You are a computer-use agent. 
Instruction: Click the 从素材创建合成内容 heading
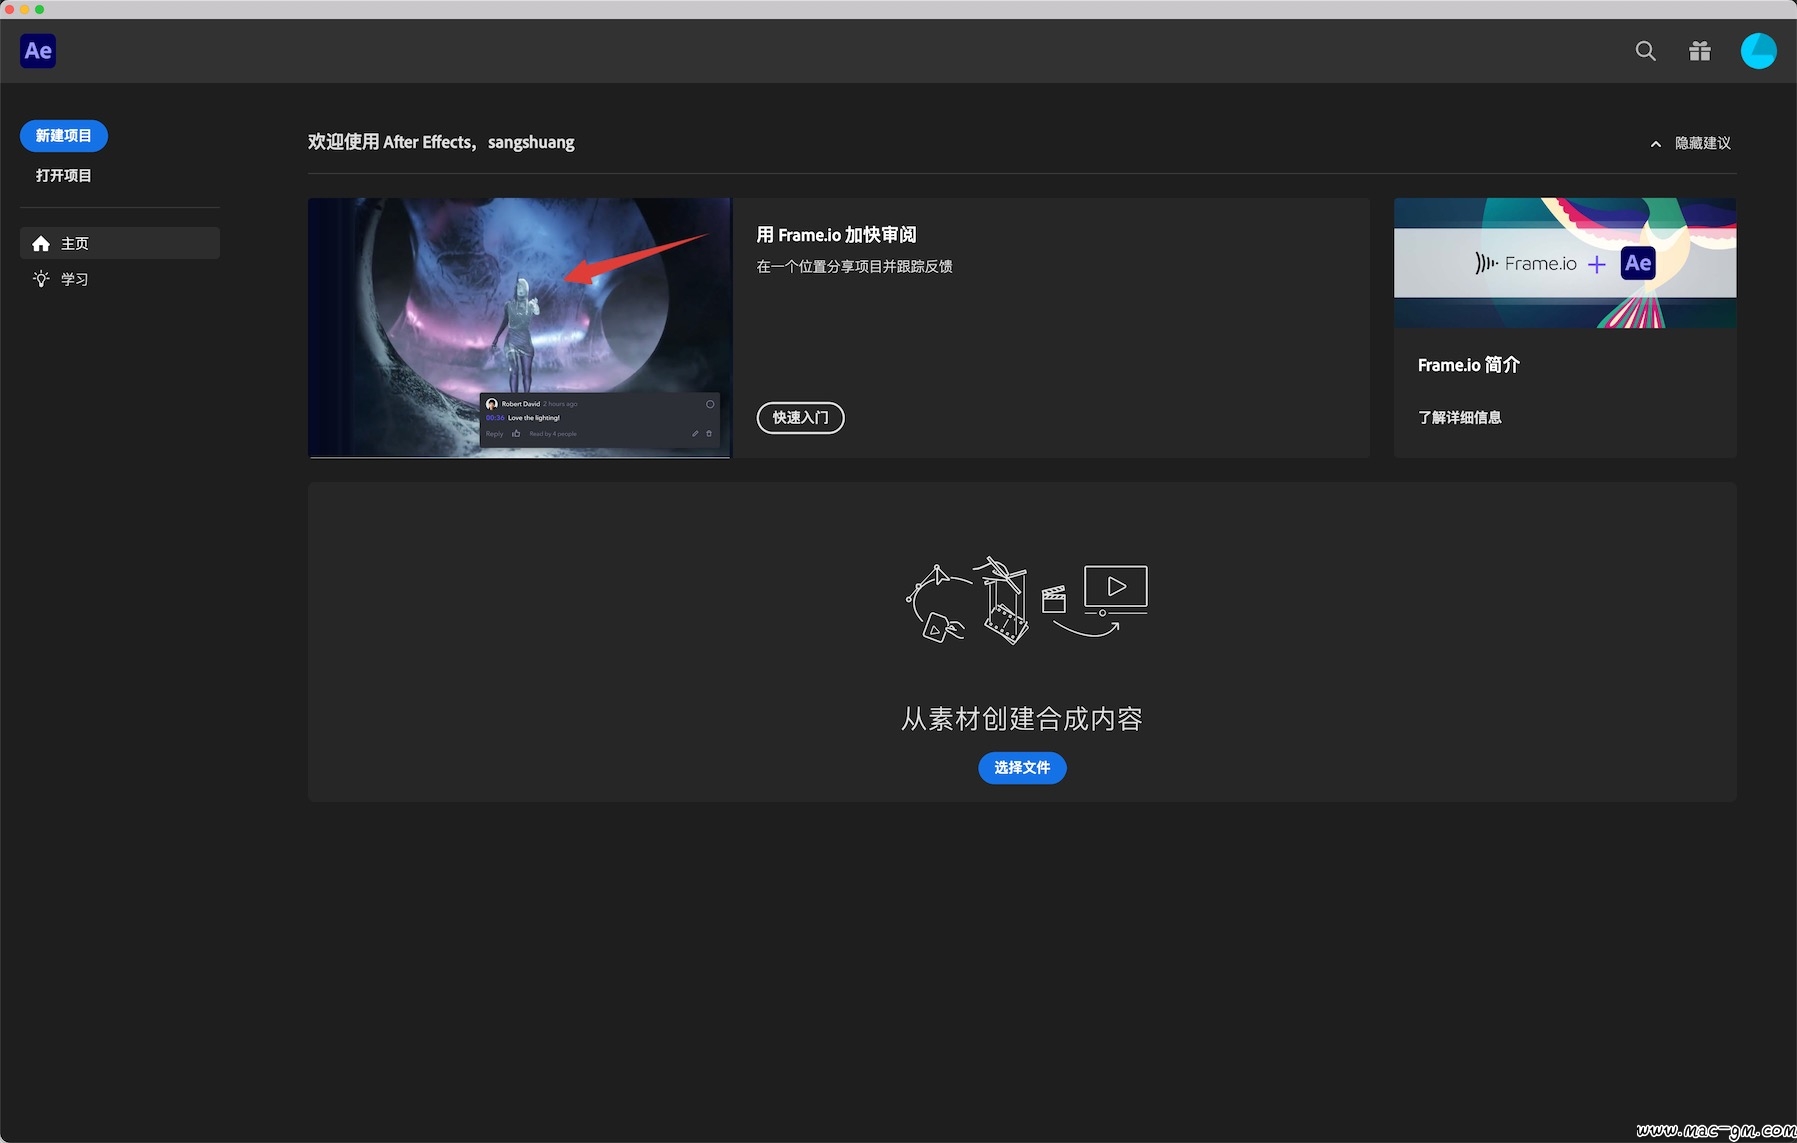(x=1022, y=719)
